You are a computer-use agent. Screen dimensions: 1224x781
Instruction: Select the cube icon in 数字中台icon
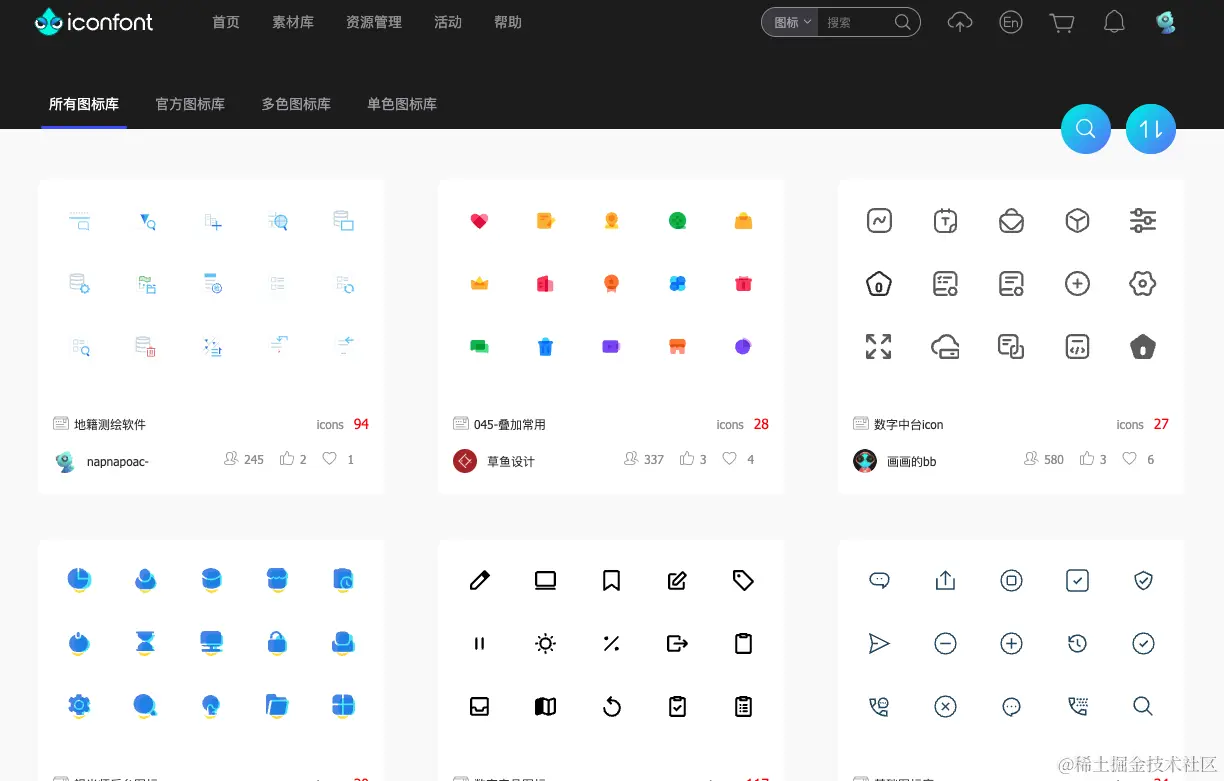pyautogui.click(x=1077, y=221)
